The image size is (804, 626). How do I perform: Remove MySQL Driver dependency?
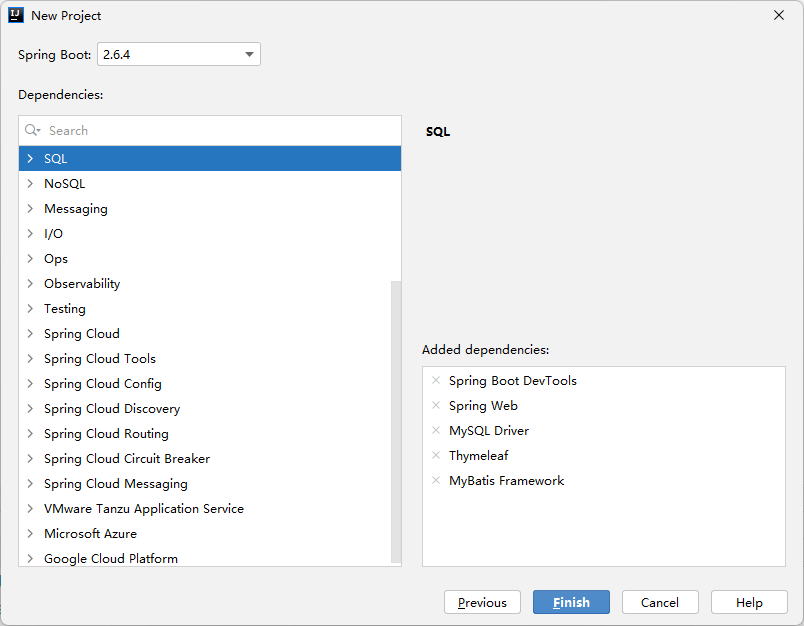(x=436, y=430)
